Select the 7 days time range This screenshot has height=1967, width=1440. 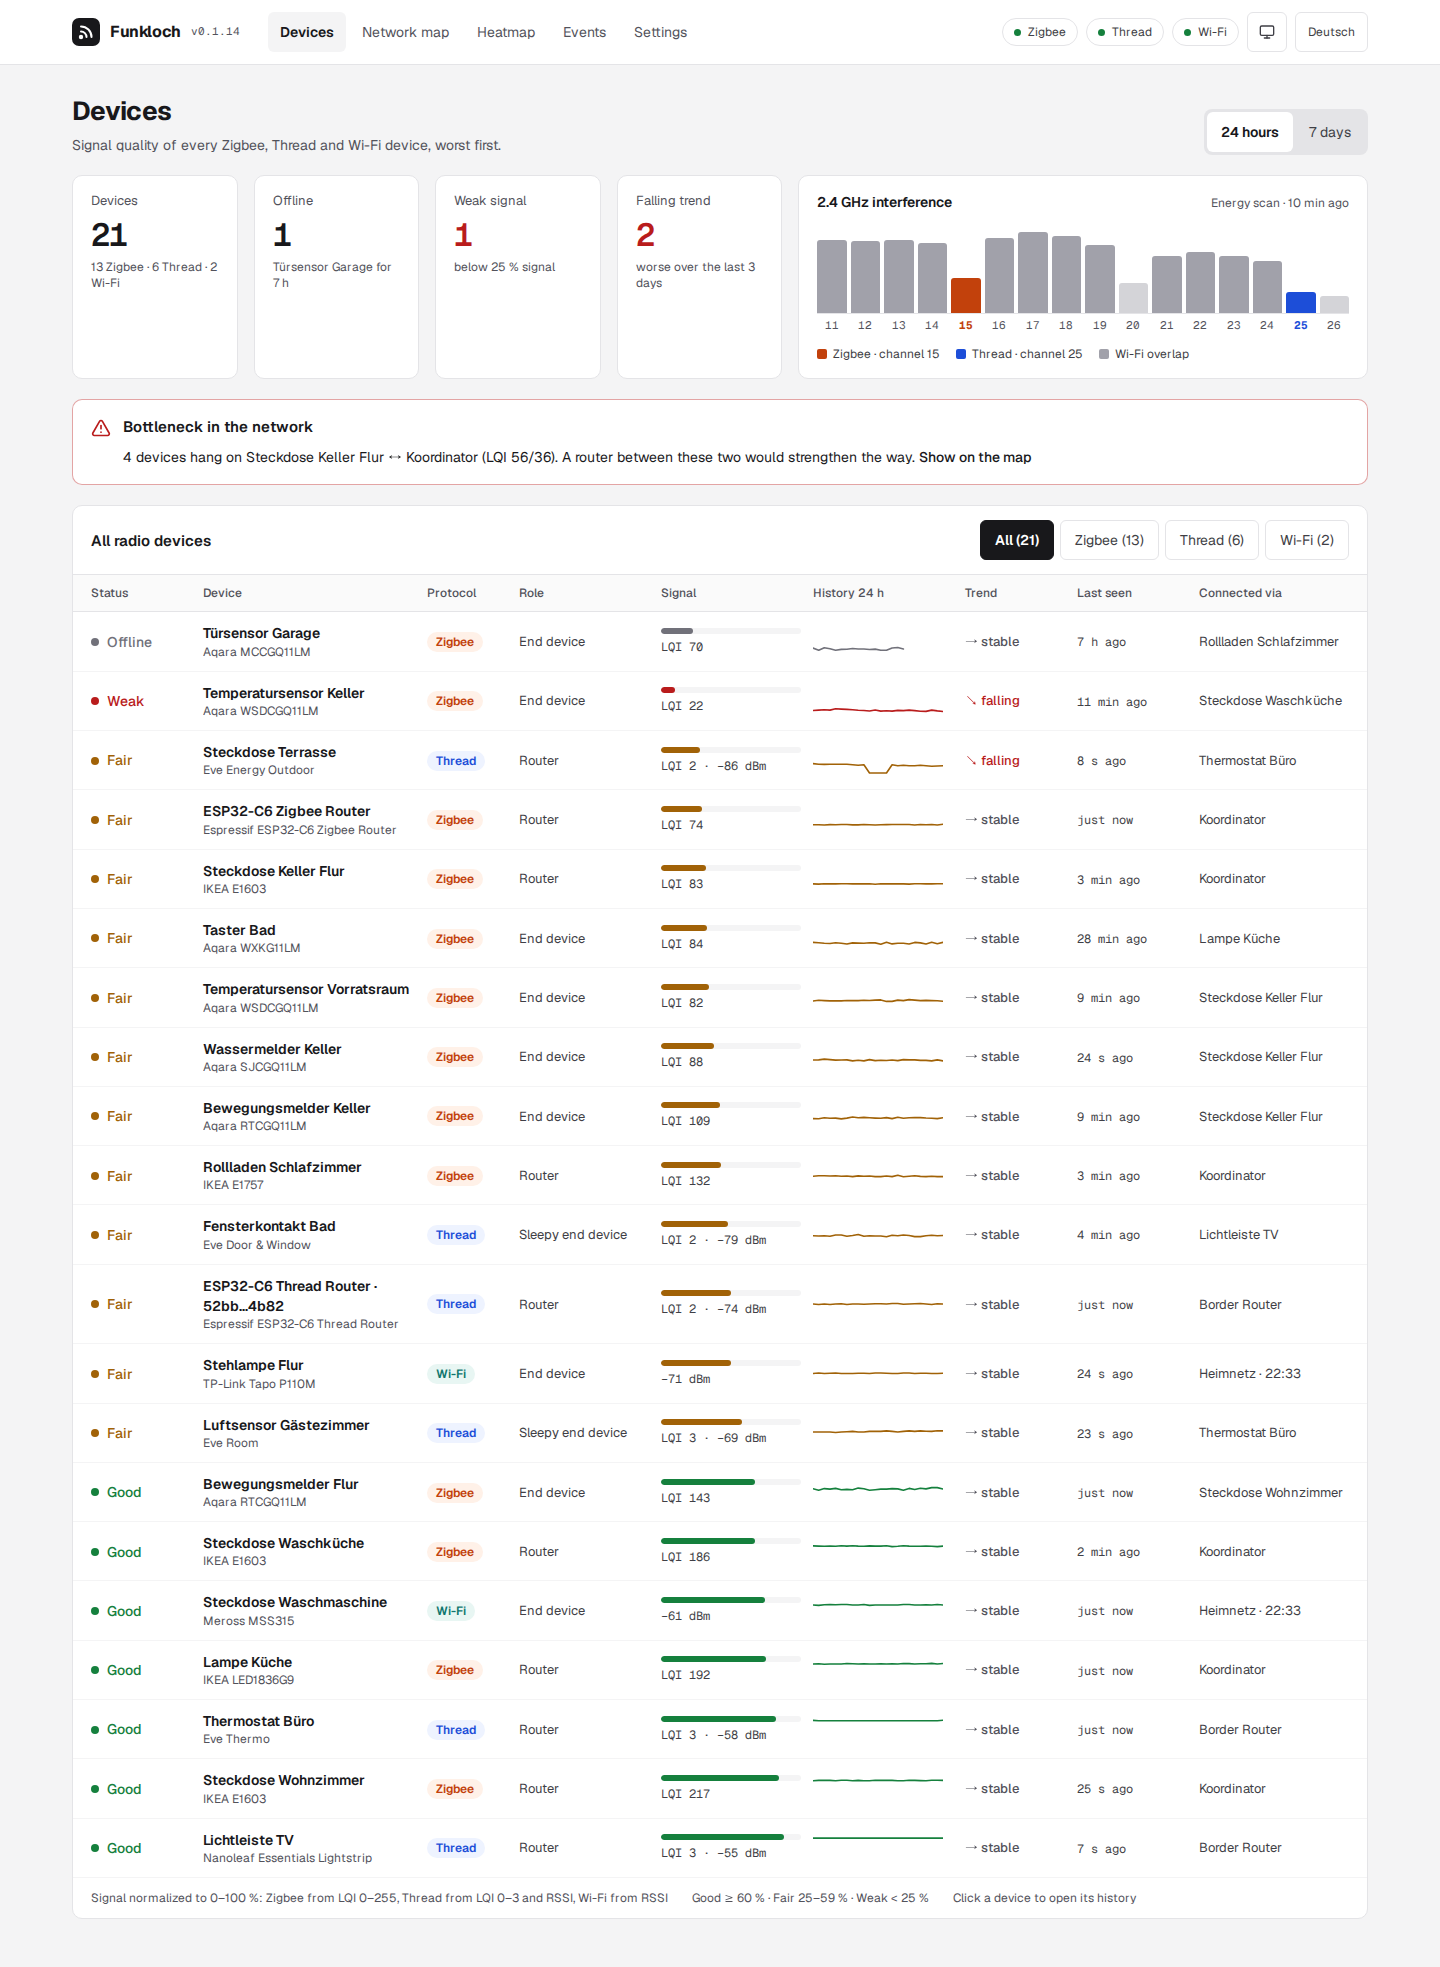click(1330, 132)
